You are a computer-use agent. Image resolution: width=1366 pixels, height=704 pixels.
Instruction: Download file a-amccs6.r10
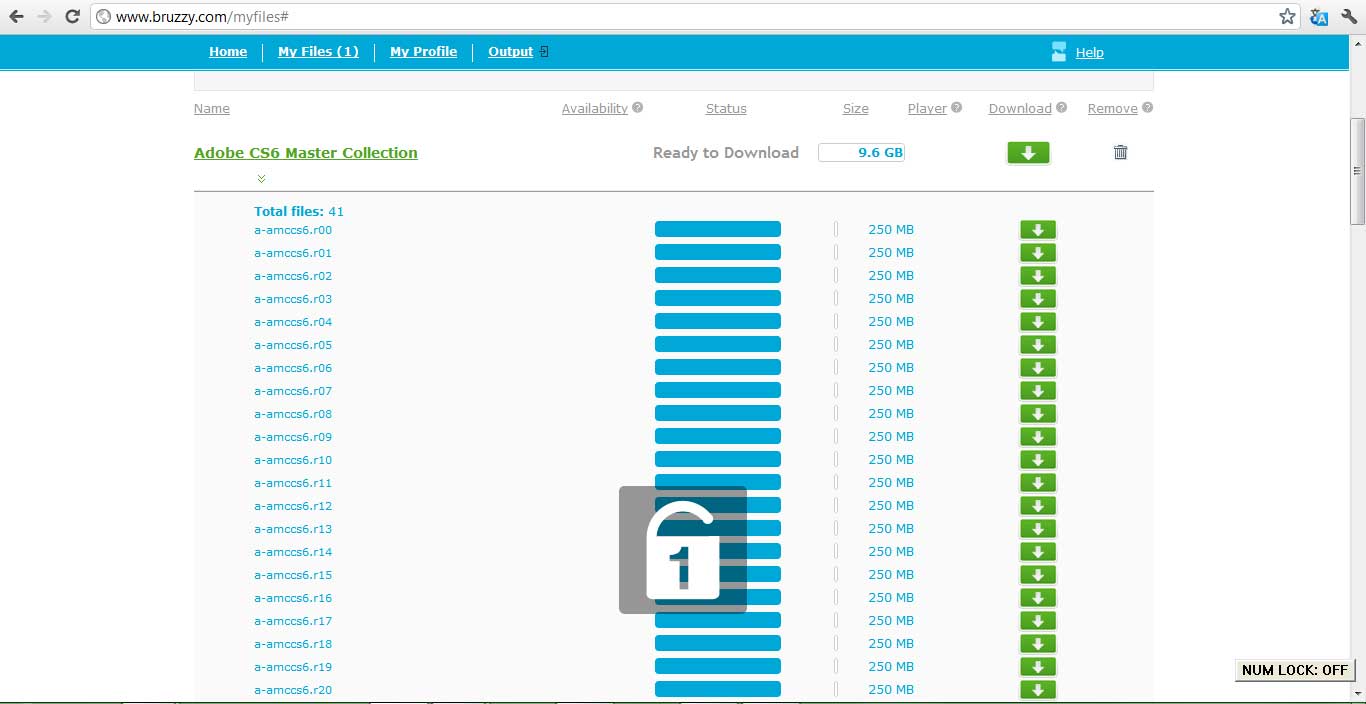[x=1038, y=460]
